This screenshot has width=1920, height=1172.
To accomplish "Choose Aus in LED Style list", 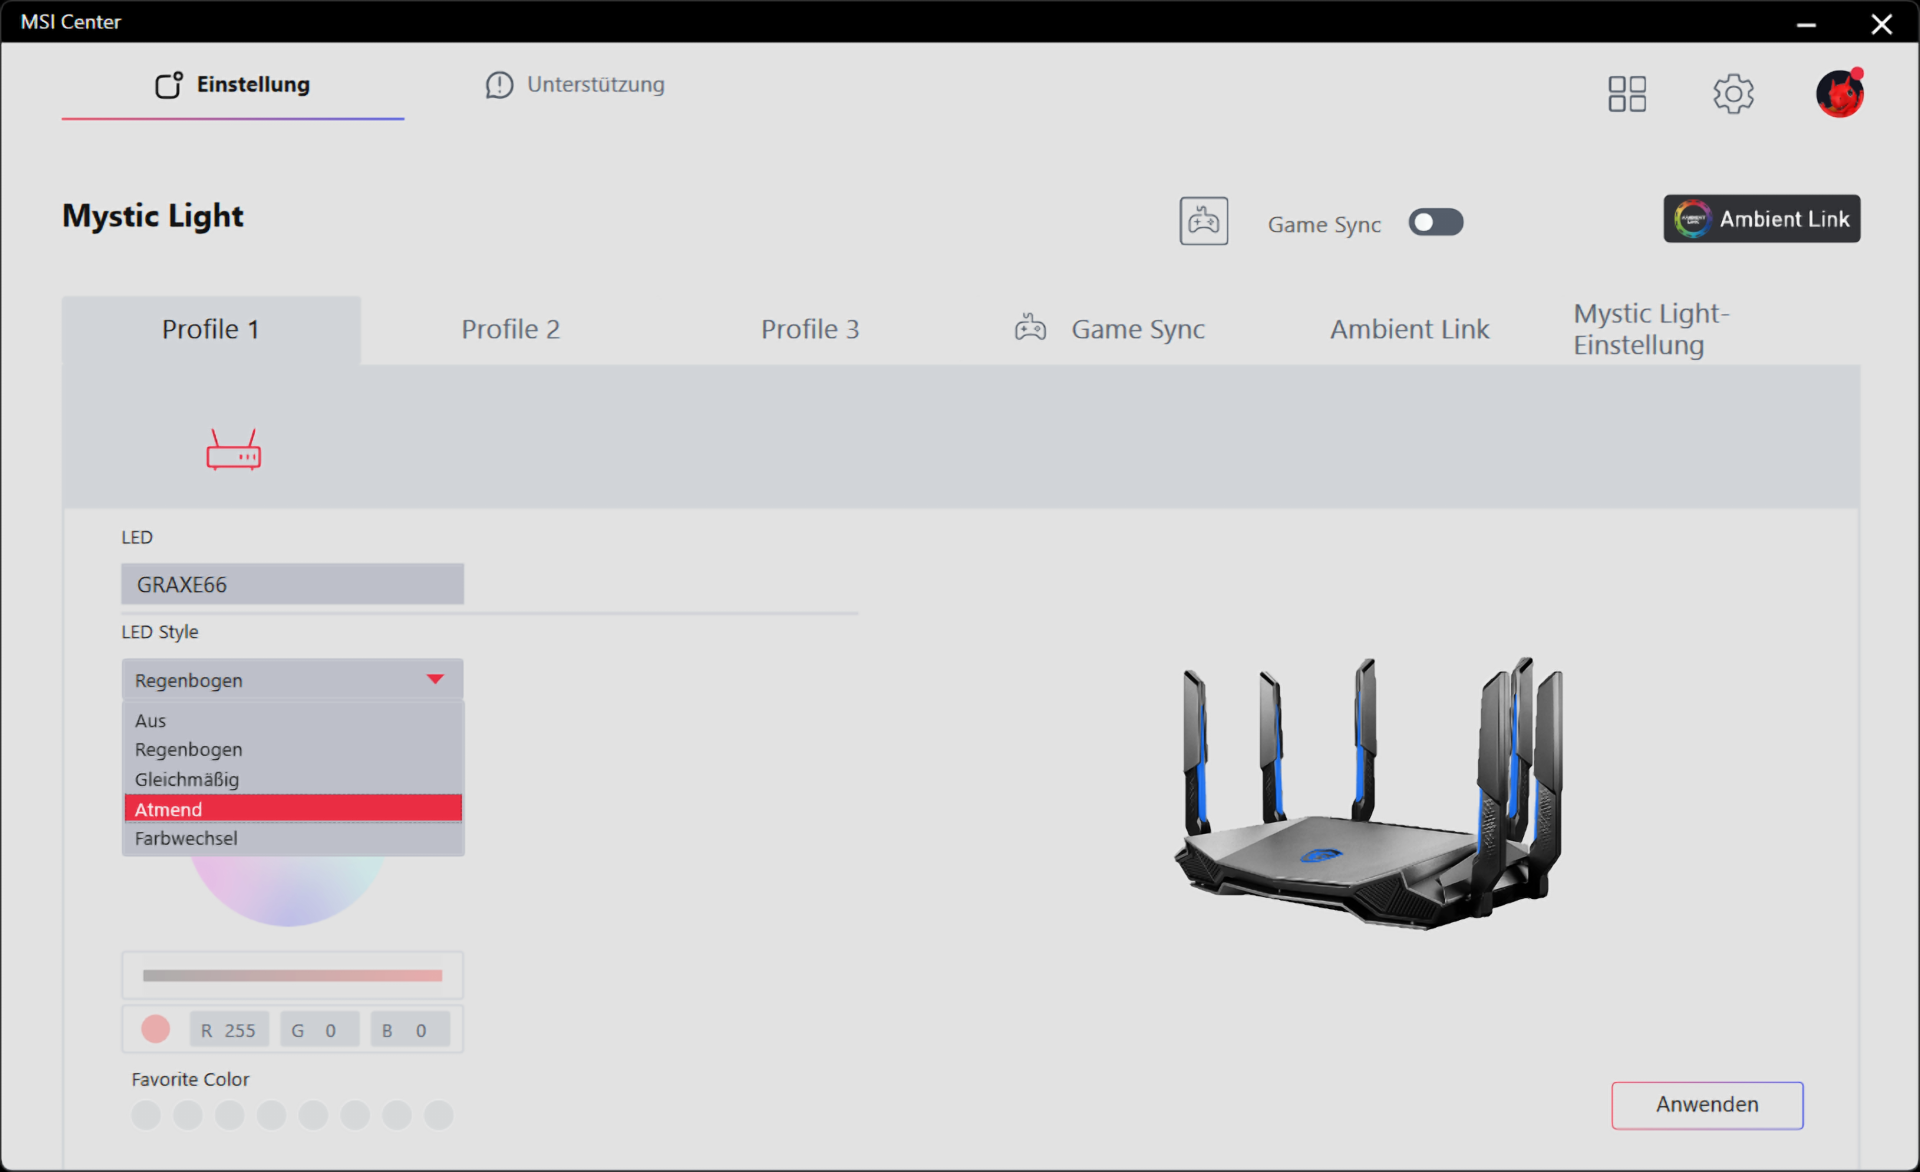I will pyautogui.click(x=293, y=721).
